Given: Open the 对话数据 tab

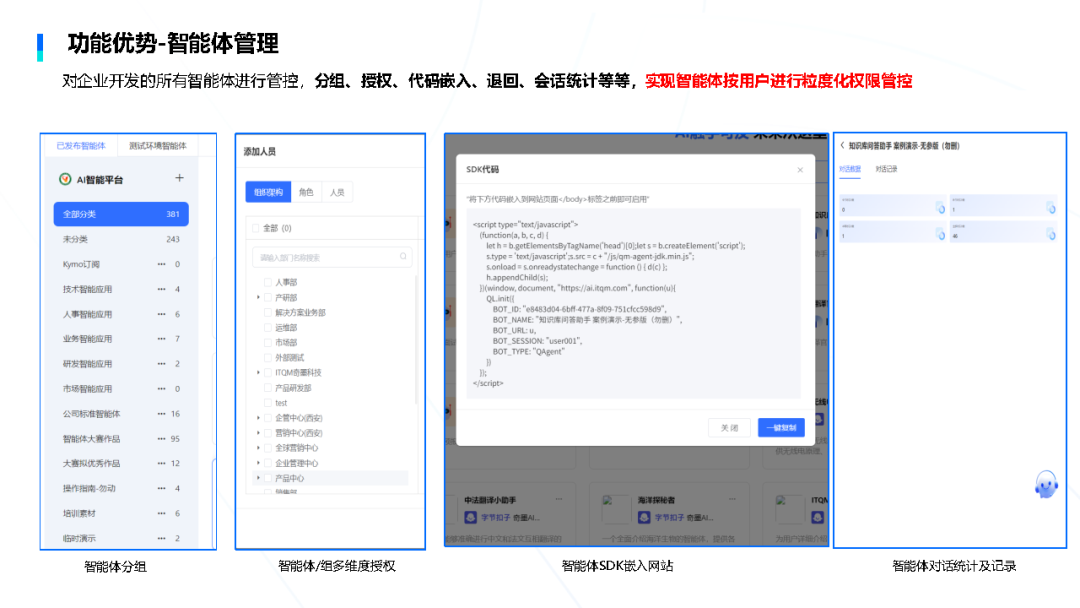Looking at the screenshot, I should pos(850,169).
